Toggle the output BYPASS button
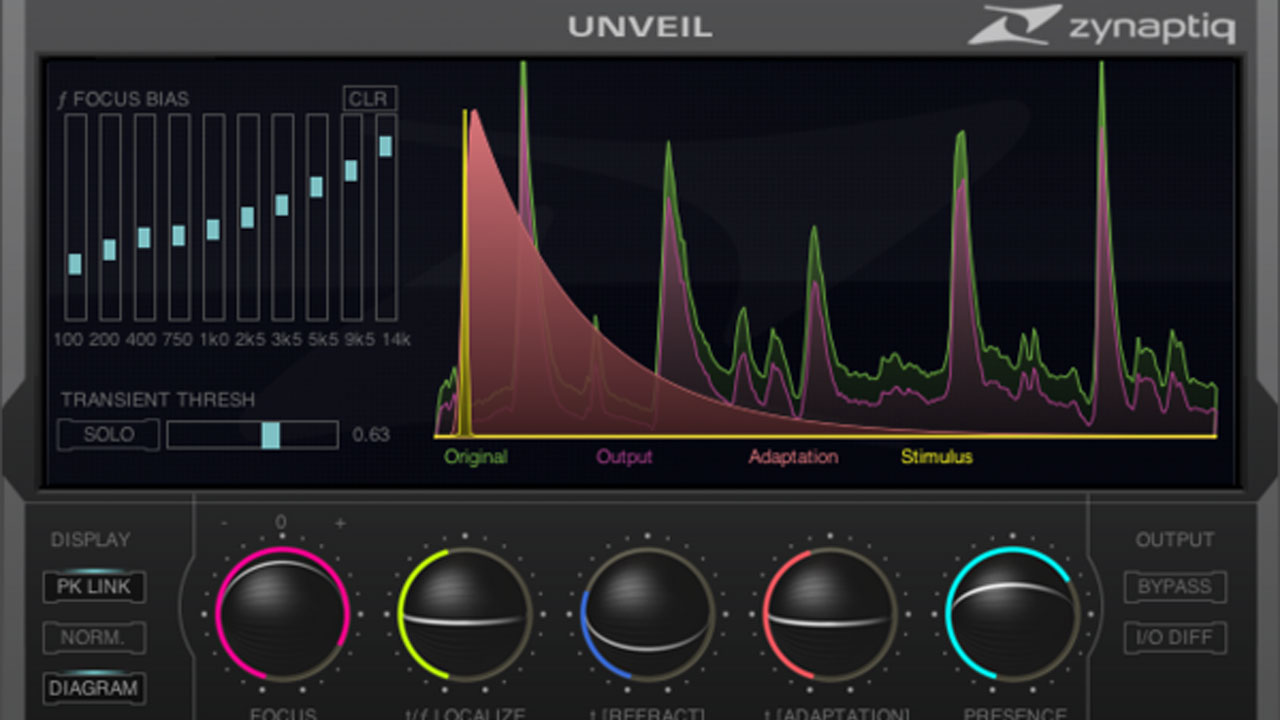This screenshot has width=1280, height=720. pyautogui.click(x=1175, y=587)
